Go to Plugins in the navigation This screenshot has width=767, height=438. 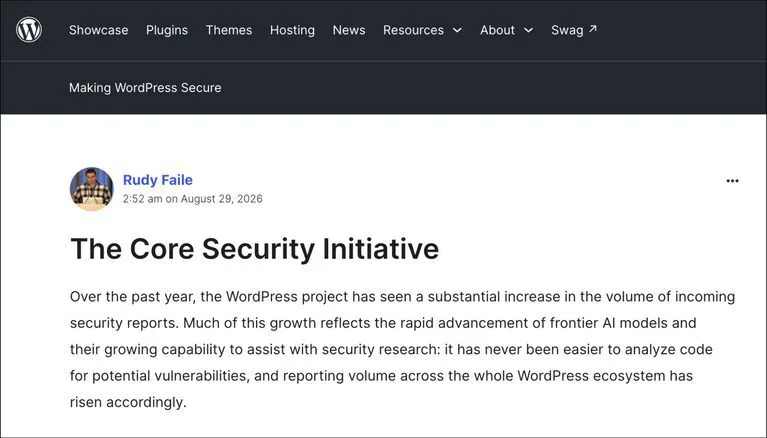167,30
